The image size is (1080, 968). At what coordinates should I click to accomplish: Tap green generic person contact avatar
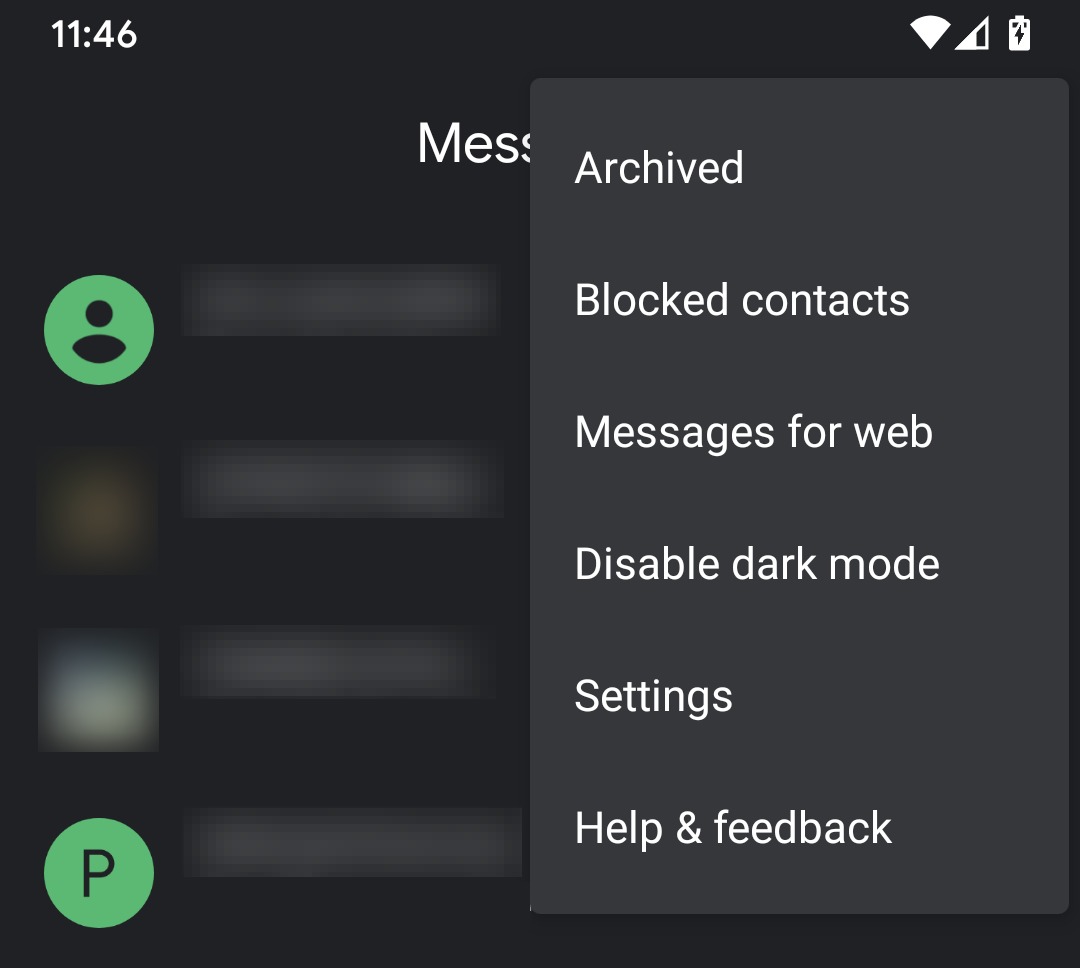click(98, 330)
